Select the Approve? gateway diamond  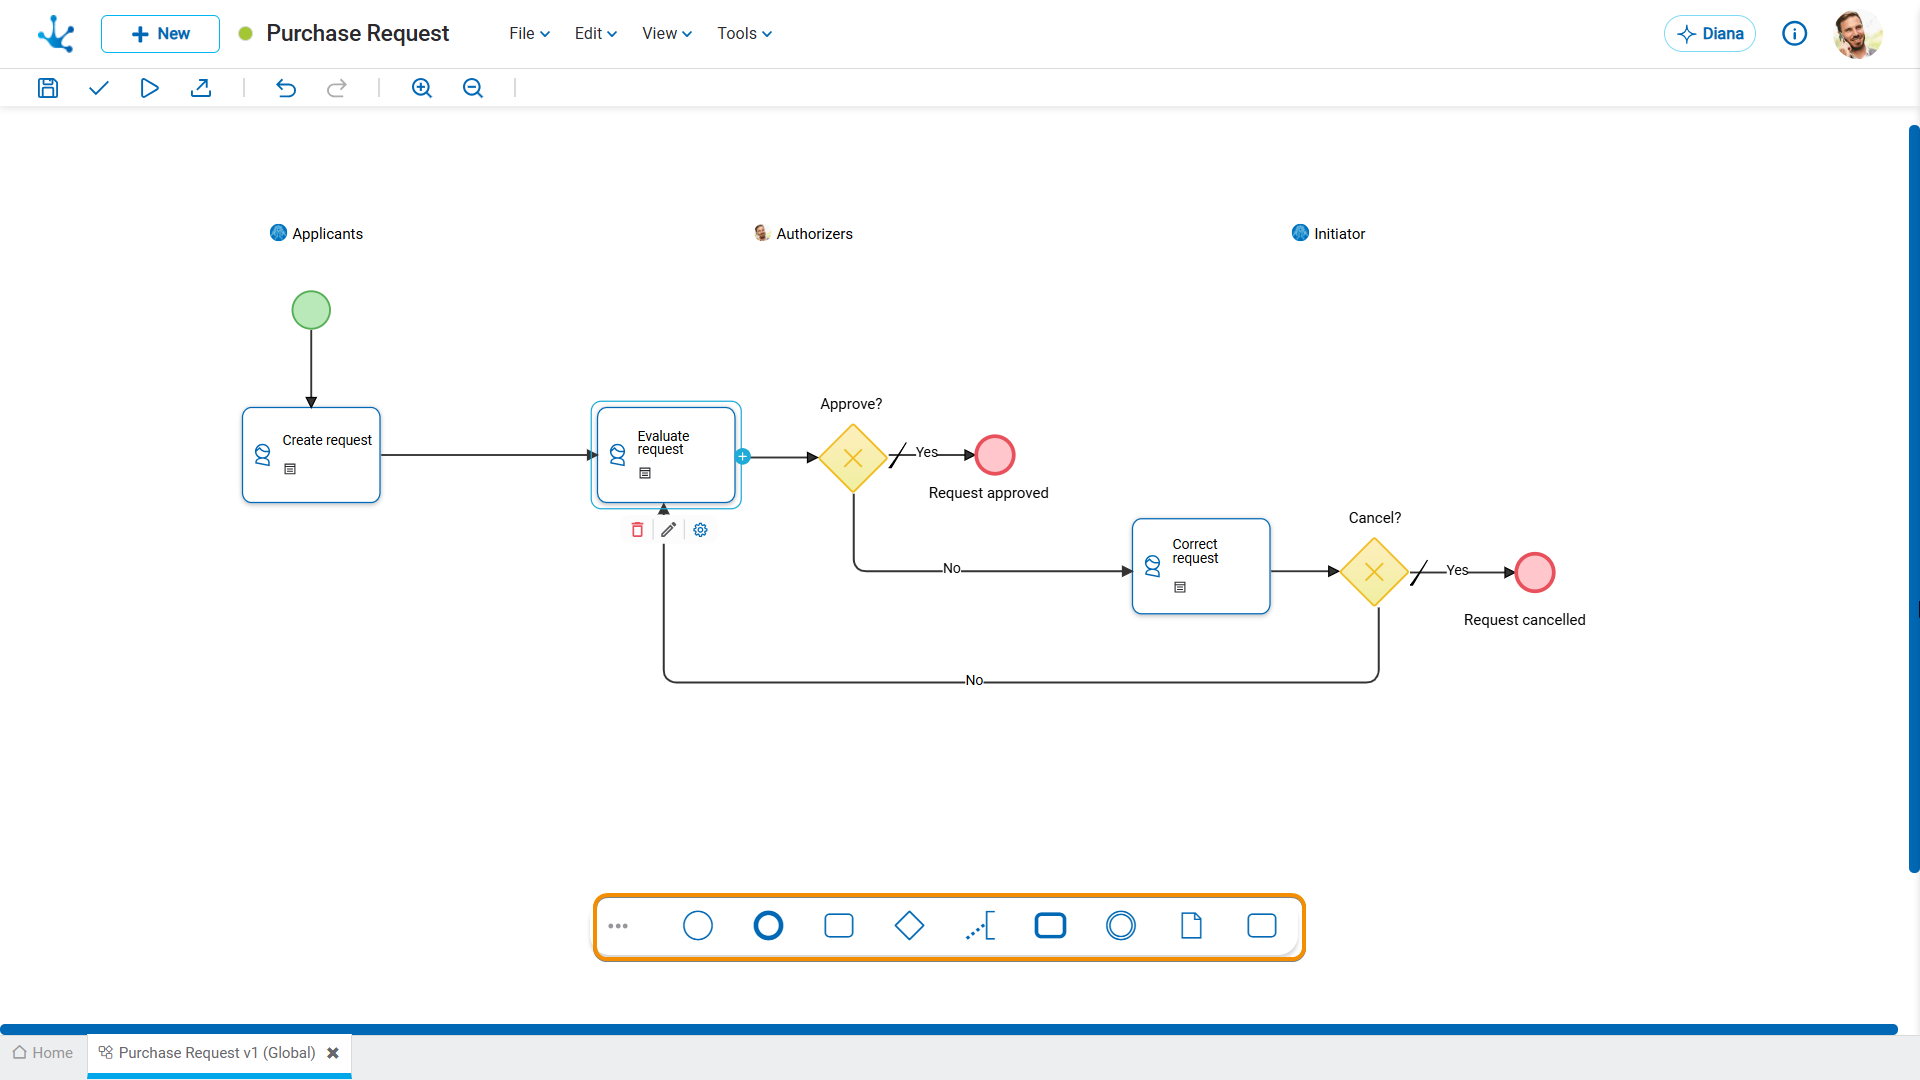pyautogui.click(x=853, y=458)
